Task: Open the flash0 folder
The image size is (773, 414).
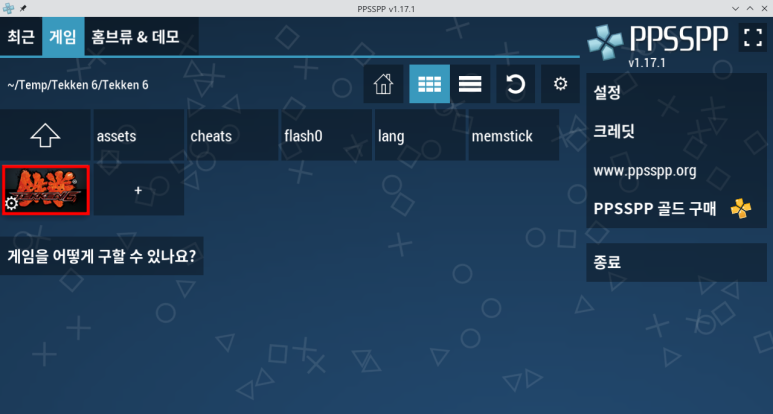Action: click(x=326, y=135)
